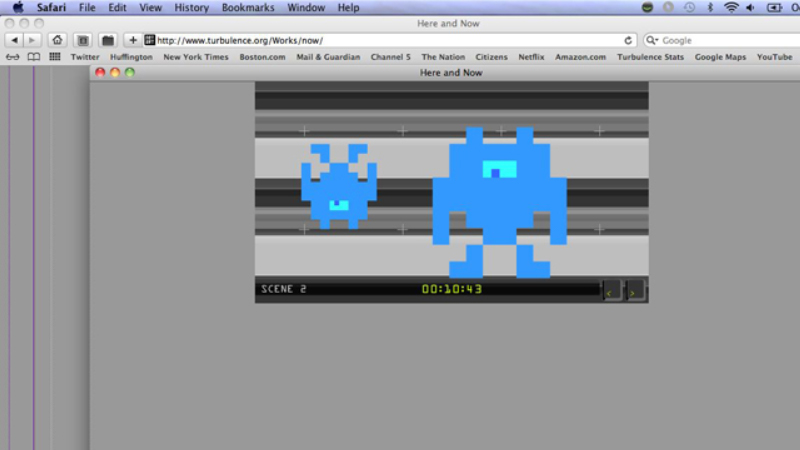This screenshot has height=450, width=800.
Task: Open the Apple menu
Action: pos(18,7)
